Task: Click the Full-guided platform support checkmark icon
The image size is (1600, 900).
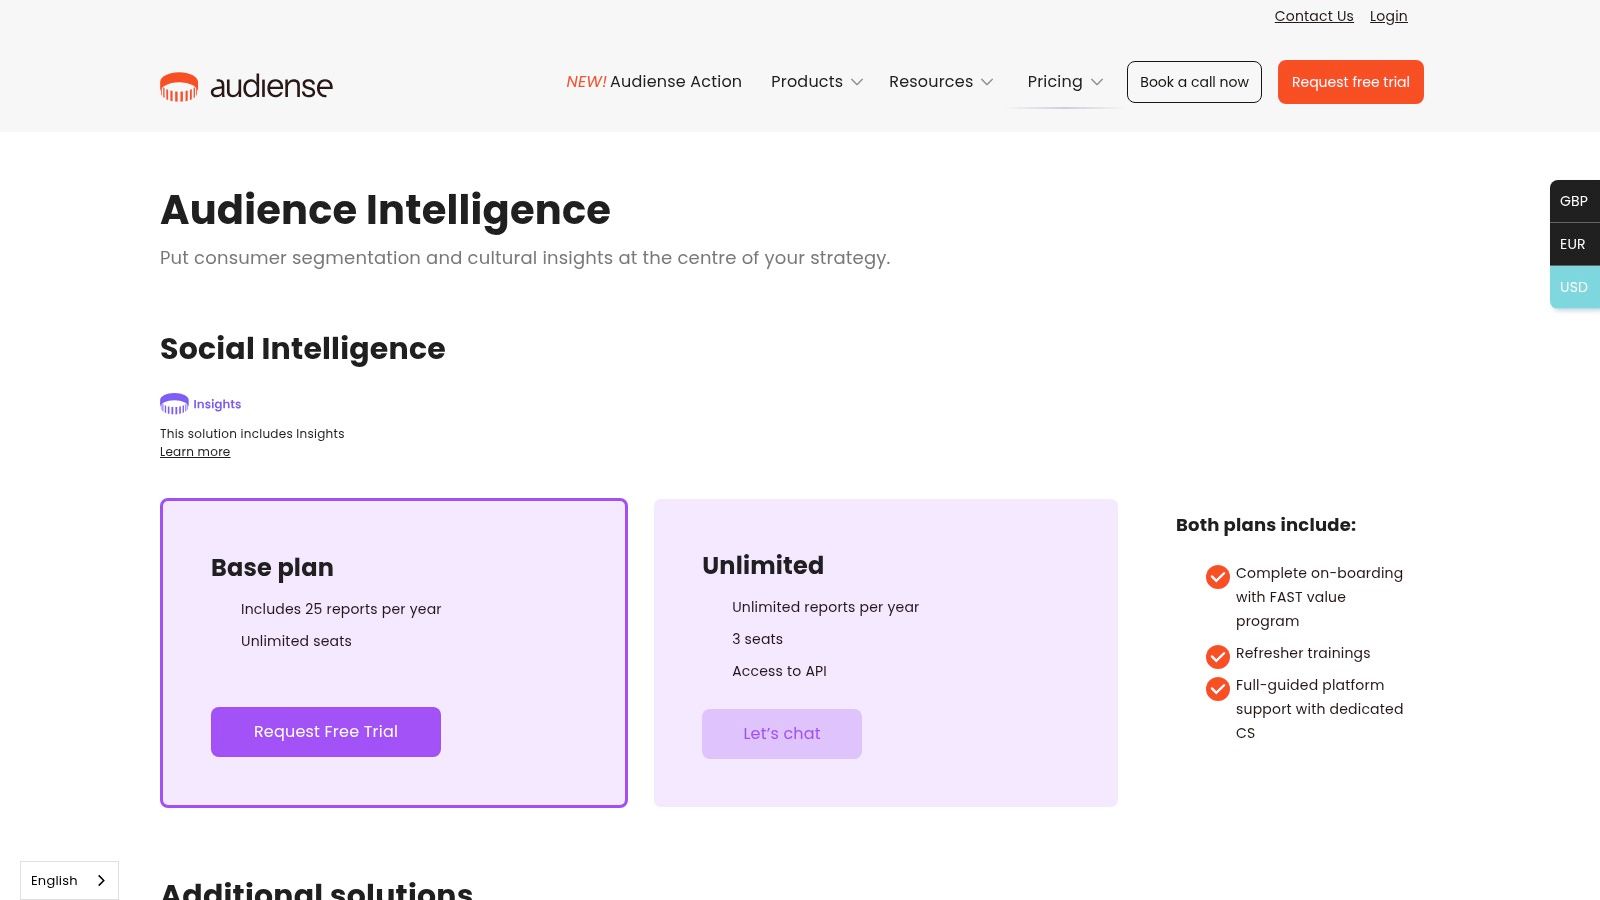Action: [x=1217, y=689]
